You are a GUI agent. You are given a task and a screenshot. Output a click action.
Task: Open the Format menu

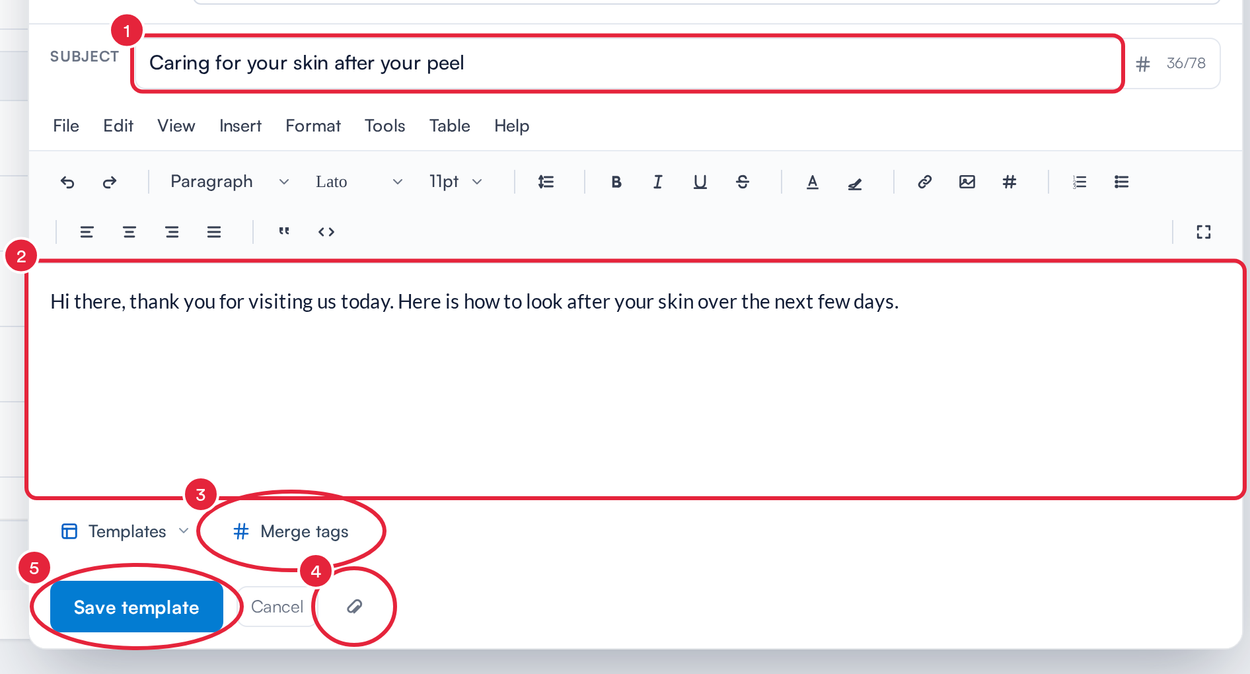click(x=313, y=126)
